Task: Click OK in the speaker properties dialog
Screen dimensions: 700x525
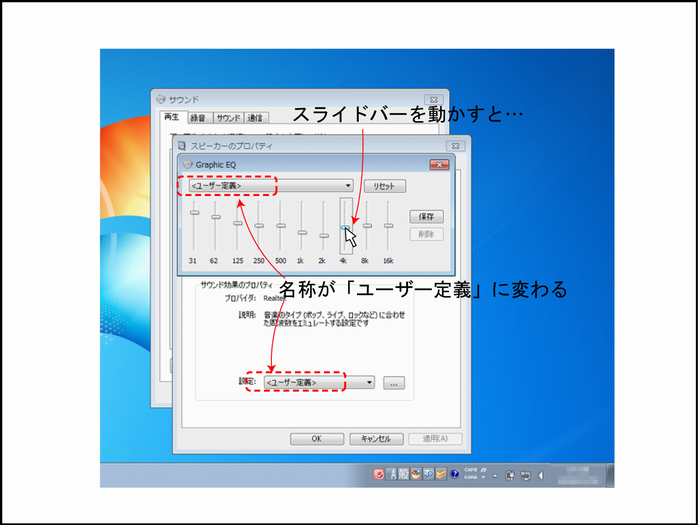Action: (x=317, y=439)
